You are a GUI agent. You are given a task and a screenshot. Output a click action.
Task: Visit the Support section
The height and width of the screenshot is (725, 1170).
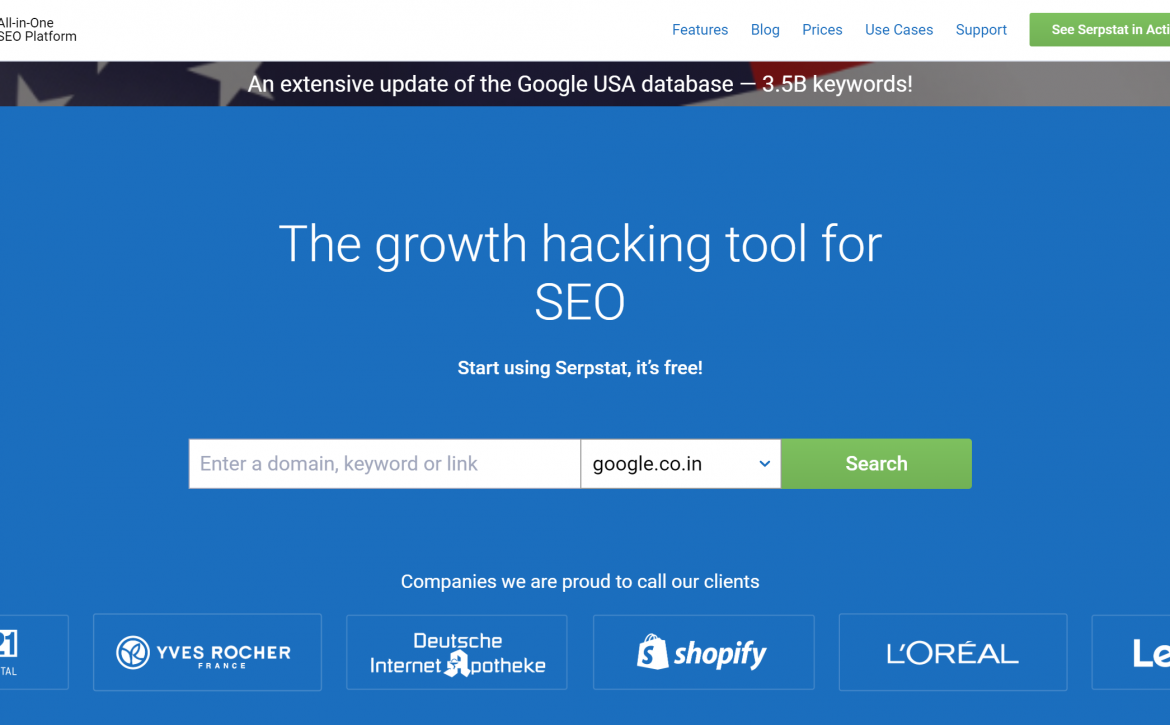(981, 30)
